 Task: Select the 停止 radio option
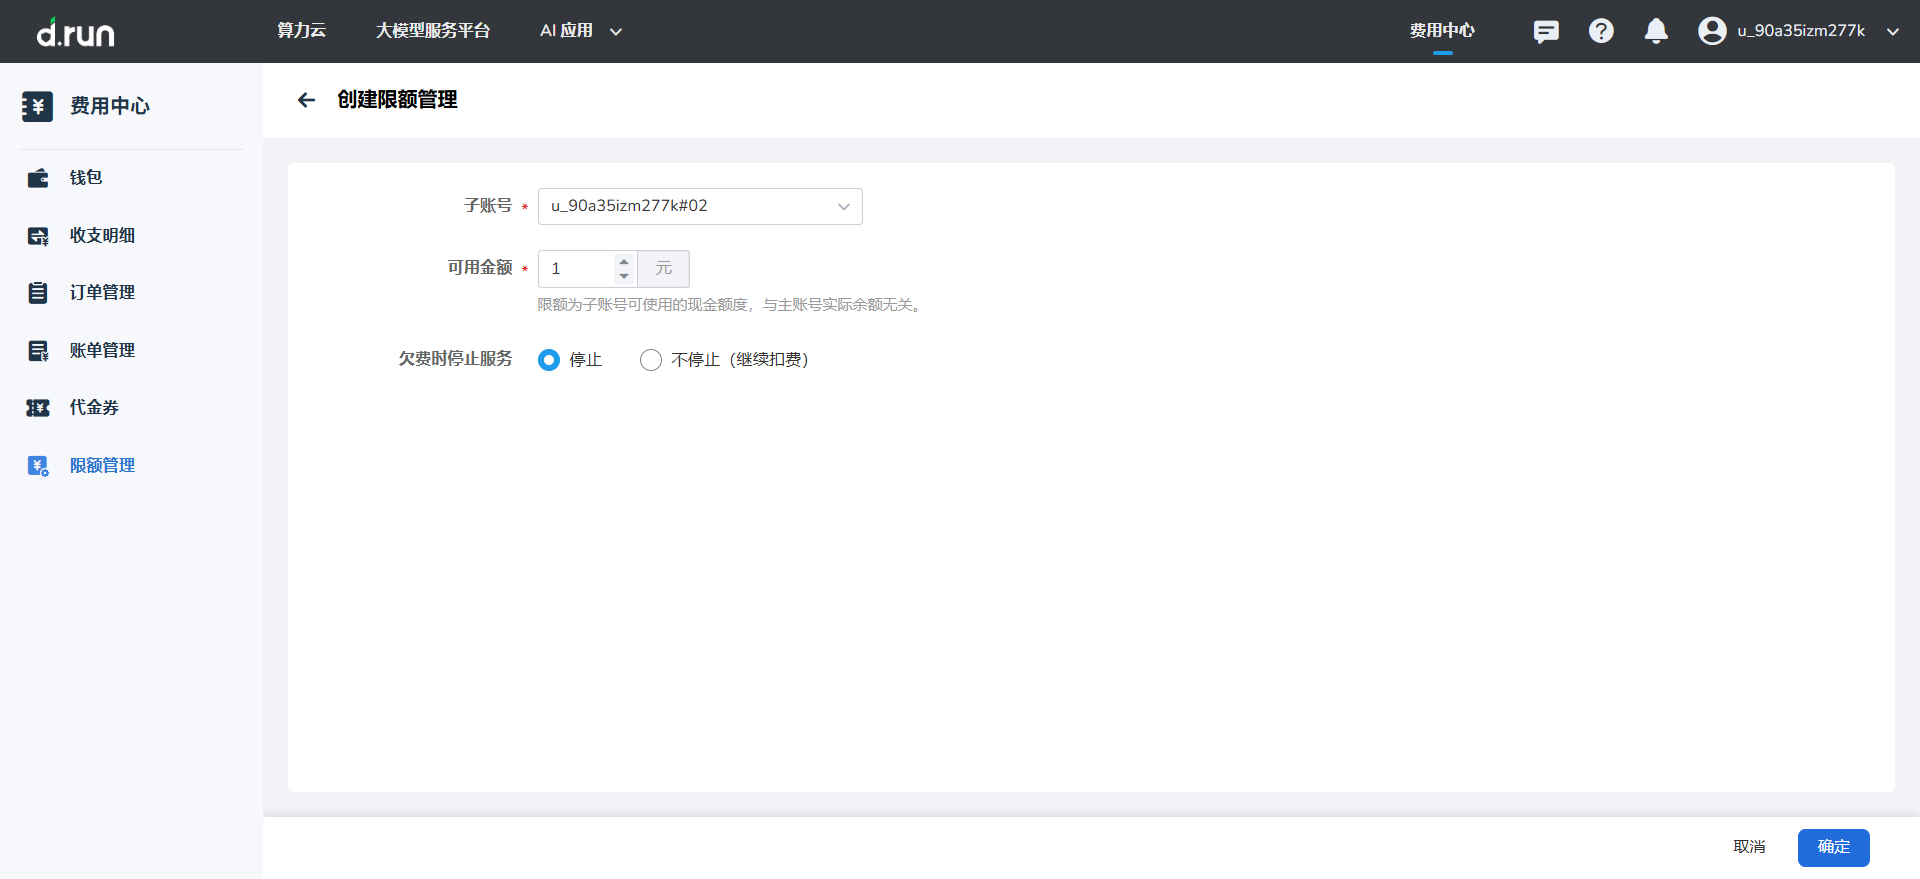[x=549, y=360]
